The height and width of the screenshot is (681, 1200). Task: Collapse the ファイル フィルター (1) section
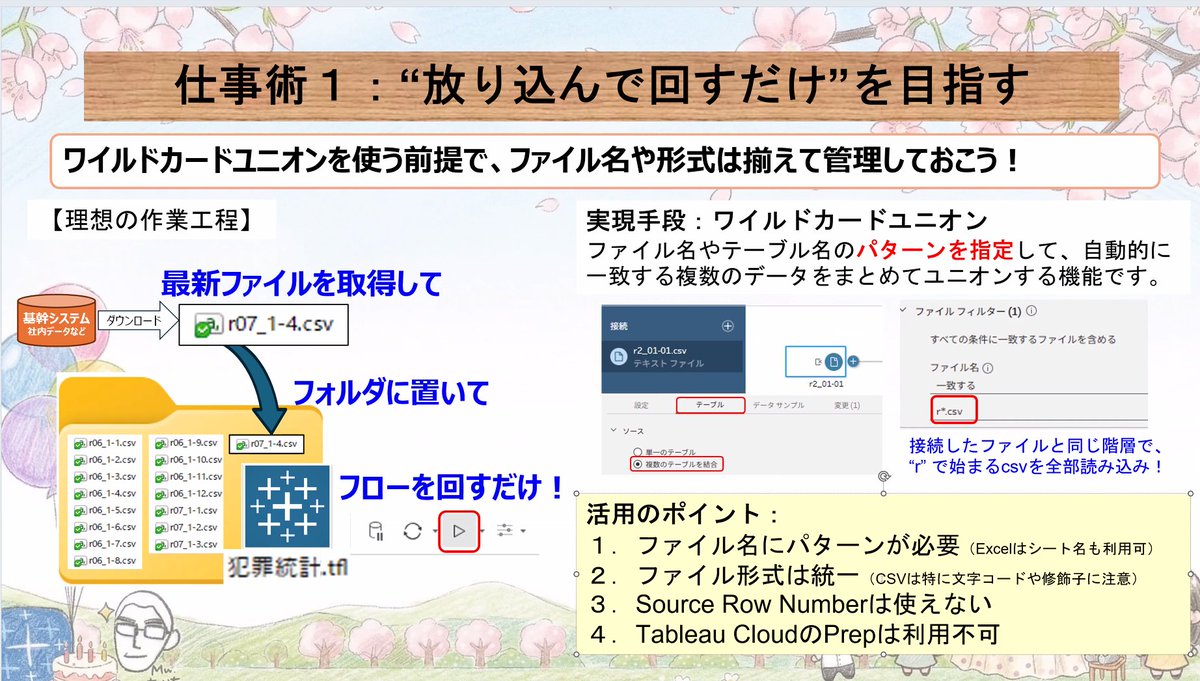(905, 311)
